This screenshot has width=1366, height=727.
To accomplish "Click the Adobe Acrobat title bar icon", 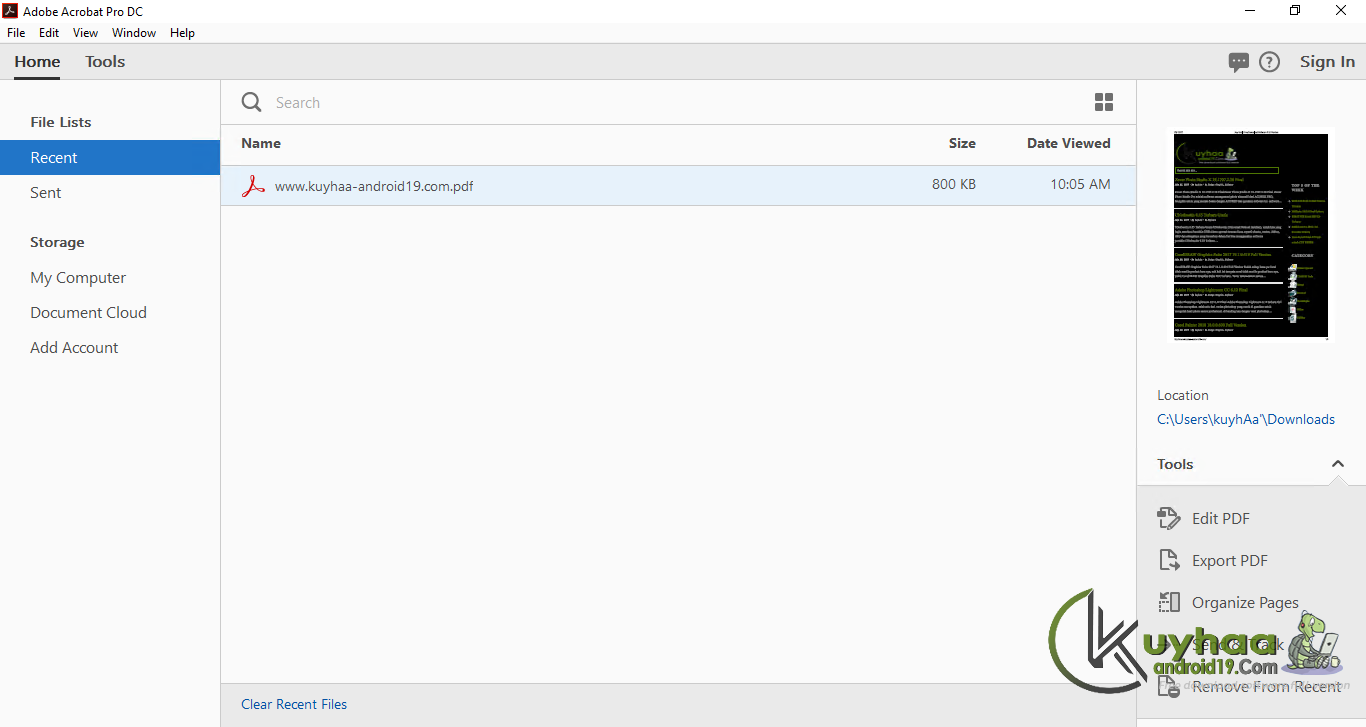I will coord(11,10).
